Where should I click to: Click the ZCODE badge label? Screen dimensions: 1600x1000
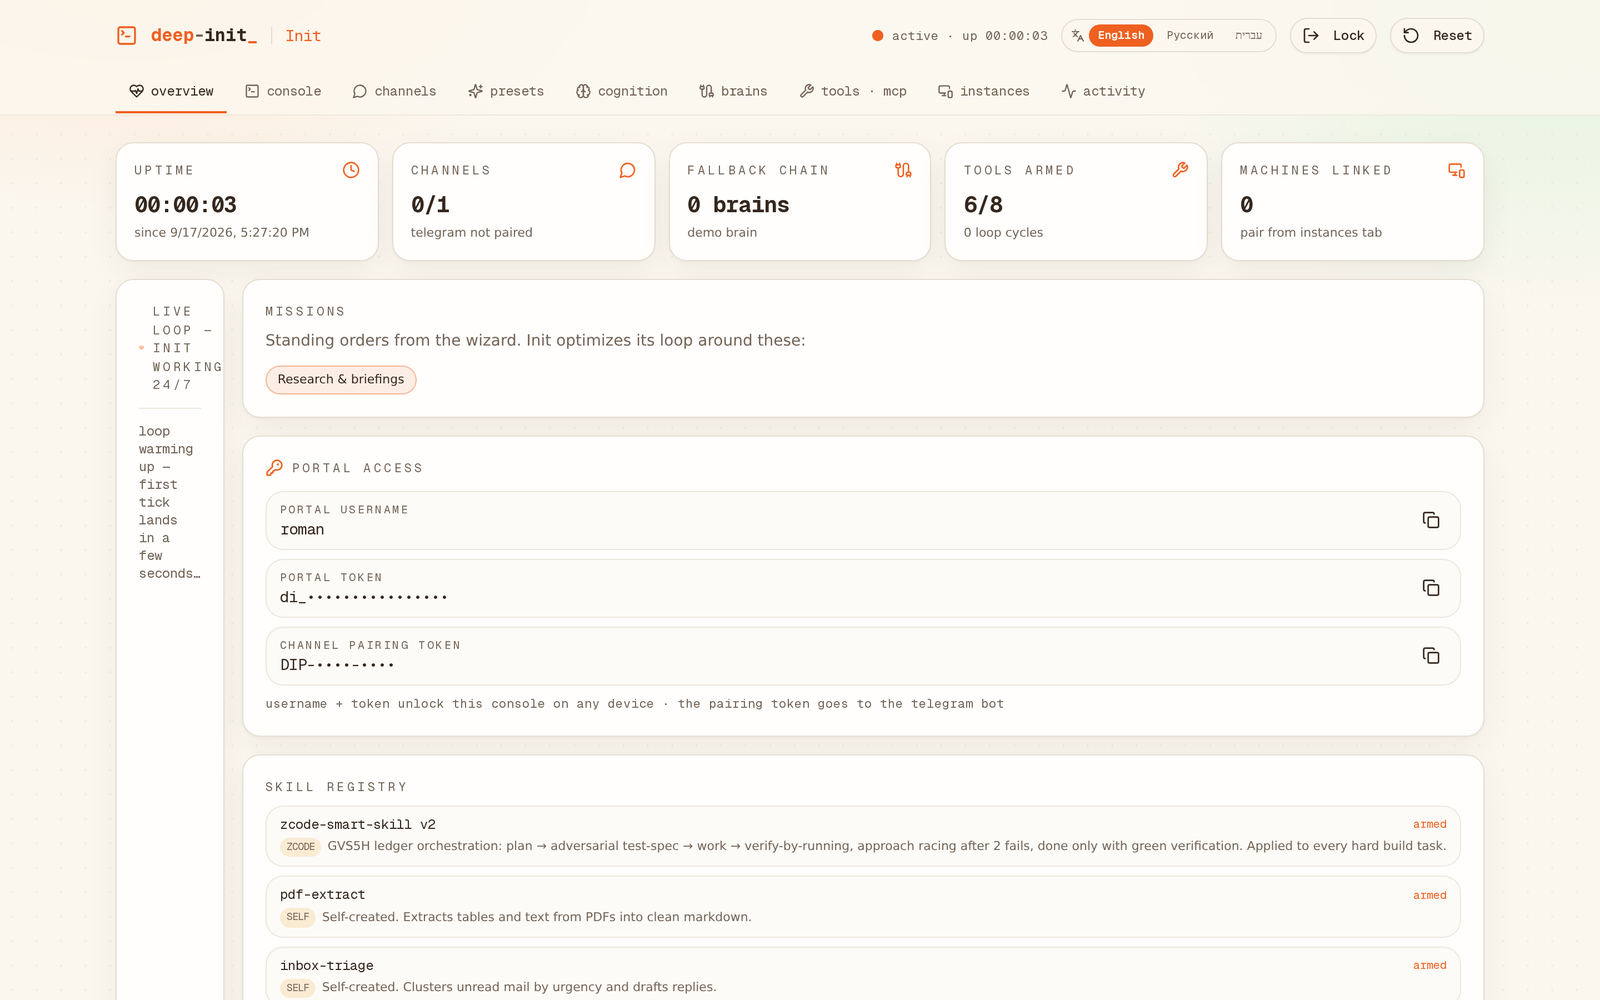click(x=300, y=847)
